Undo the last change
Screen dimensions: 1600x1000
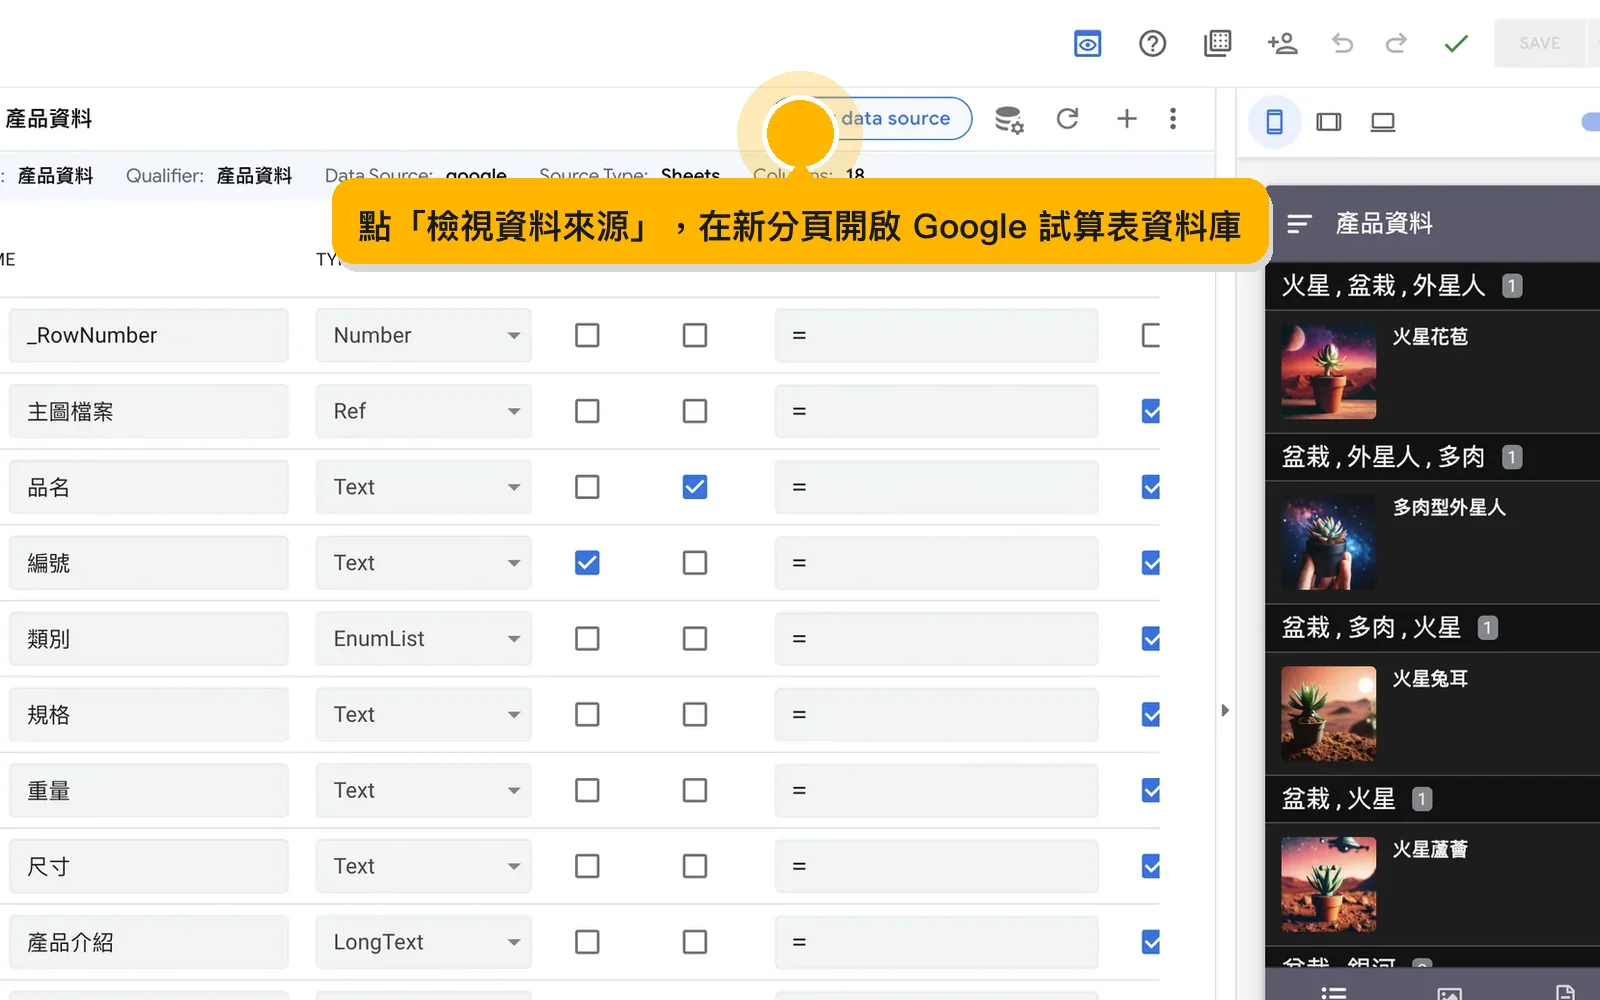tap(1342, 44)
